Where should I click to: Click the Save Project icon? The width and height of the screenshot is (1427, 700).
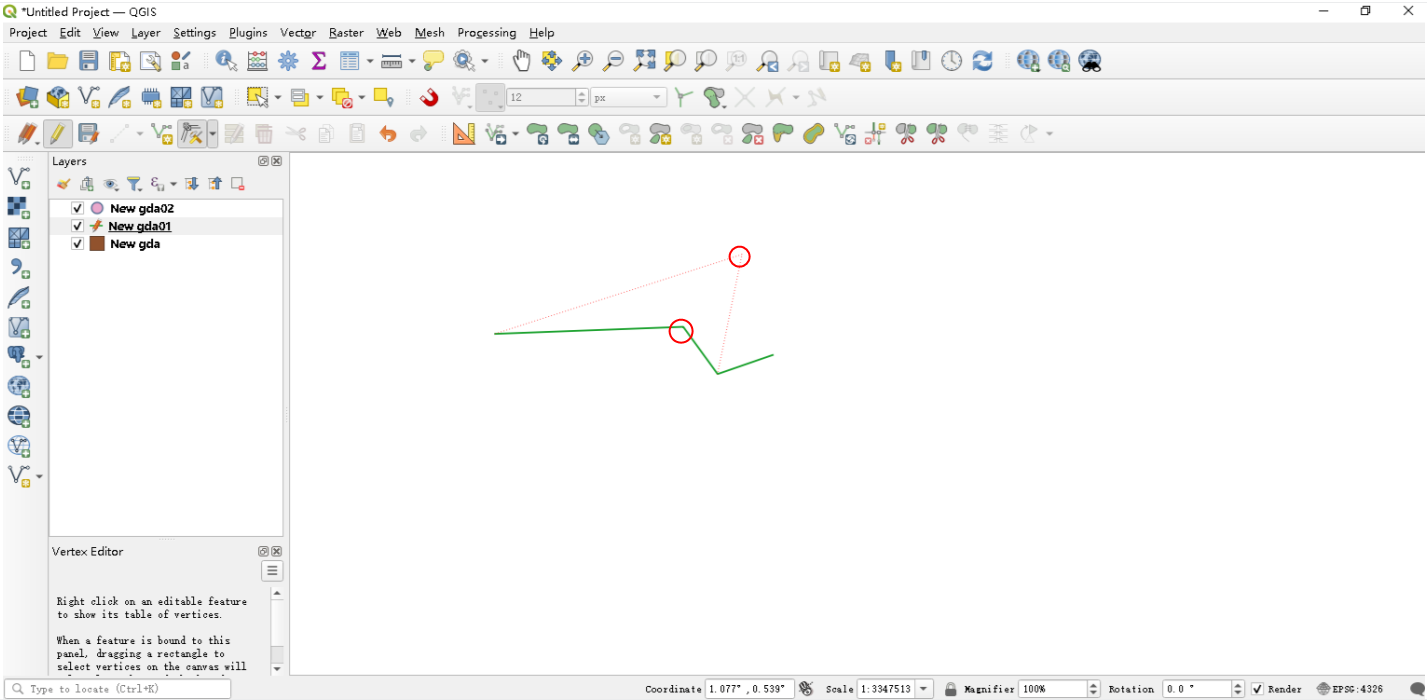(89, 61)
